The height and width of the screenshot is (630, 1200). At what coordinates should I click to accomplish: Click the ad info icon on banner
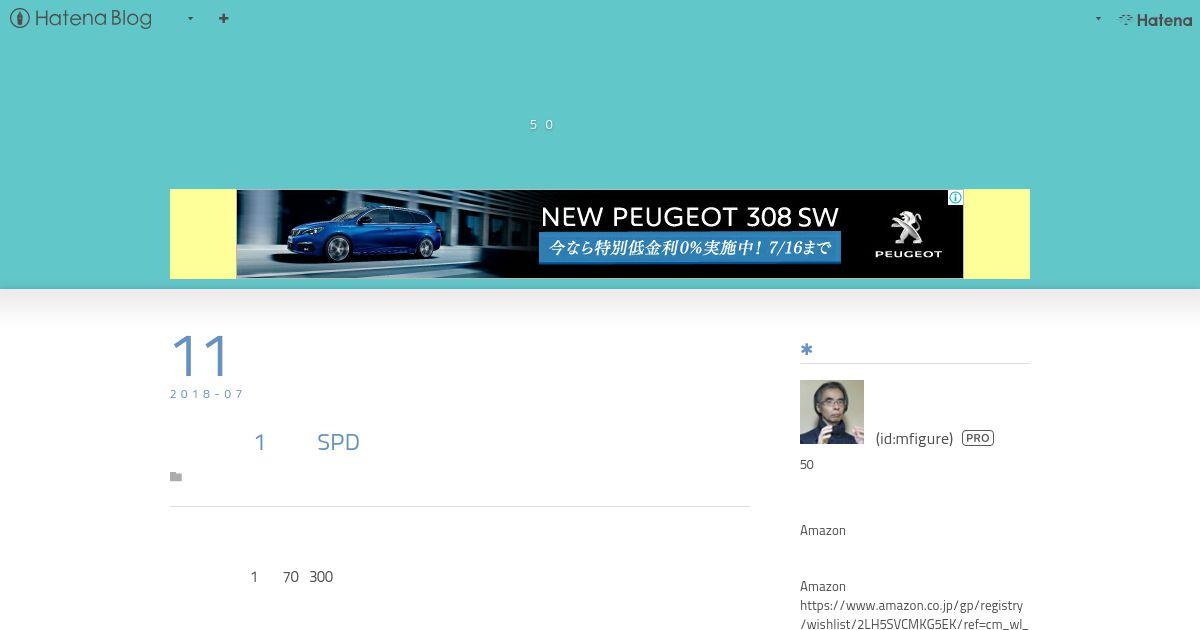[x=955, y=198]
